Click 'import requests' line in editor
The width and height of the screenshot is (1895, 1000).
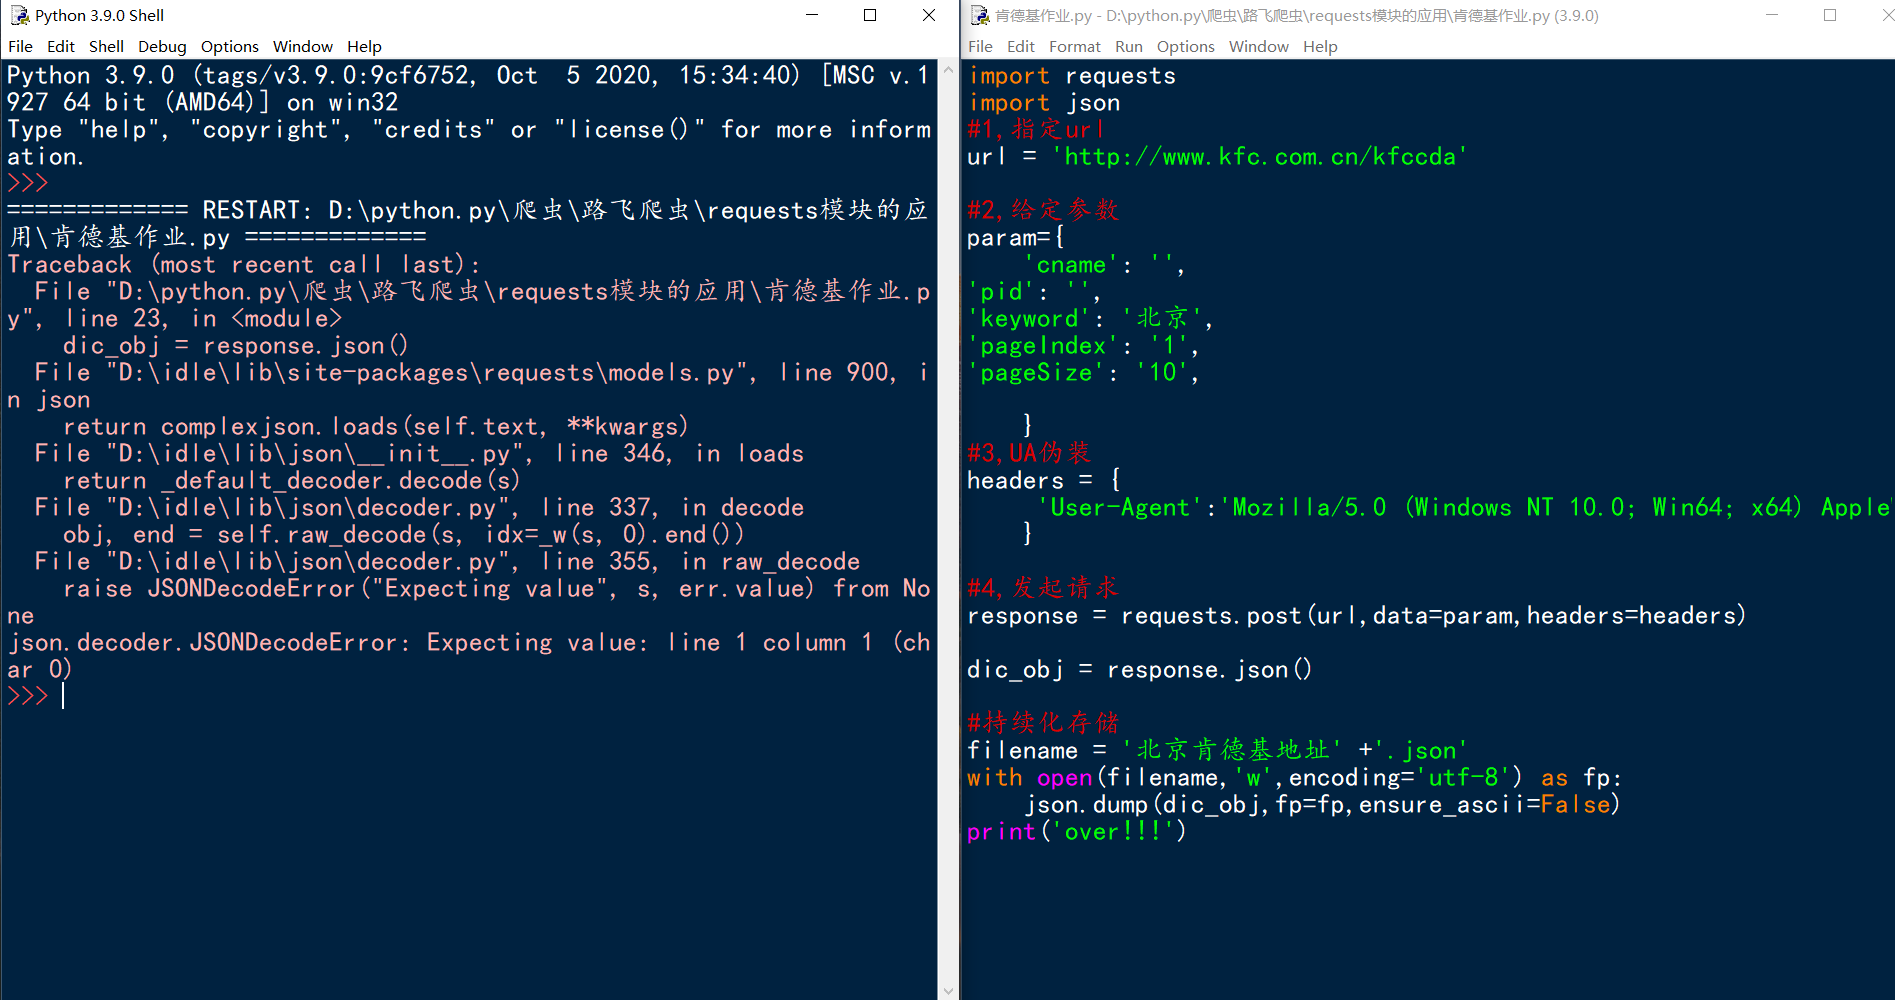(x=1071, y=76)
